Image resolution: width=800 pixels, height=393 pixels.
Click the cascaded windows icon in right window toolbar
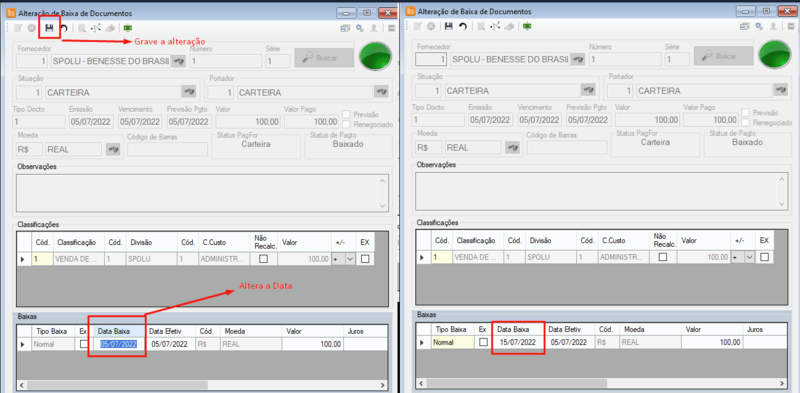click(x=744, y=27)
